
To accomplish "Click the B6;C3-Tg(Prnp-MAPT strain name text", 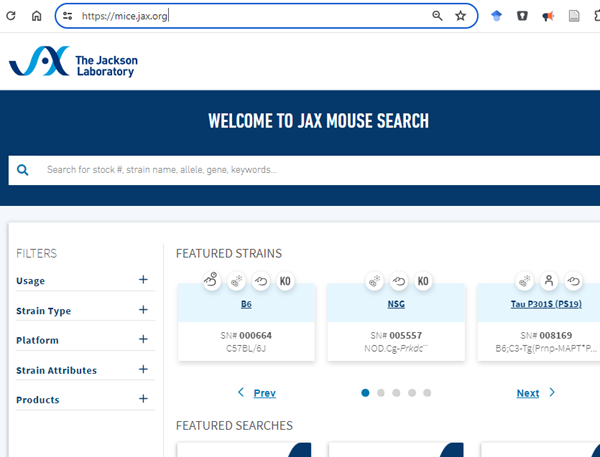I will tap(546, 348).
